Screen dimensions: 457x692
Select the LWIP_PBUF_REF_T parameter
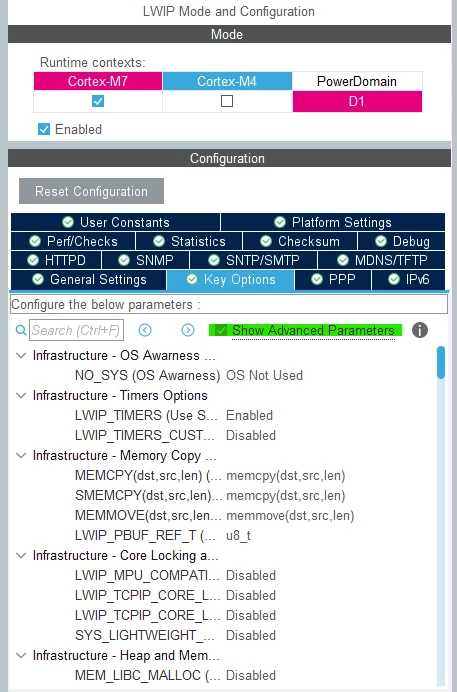145,536
